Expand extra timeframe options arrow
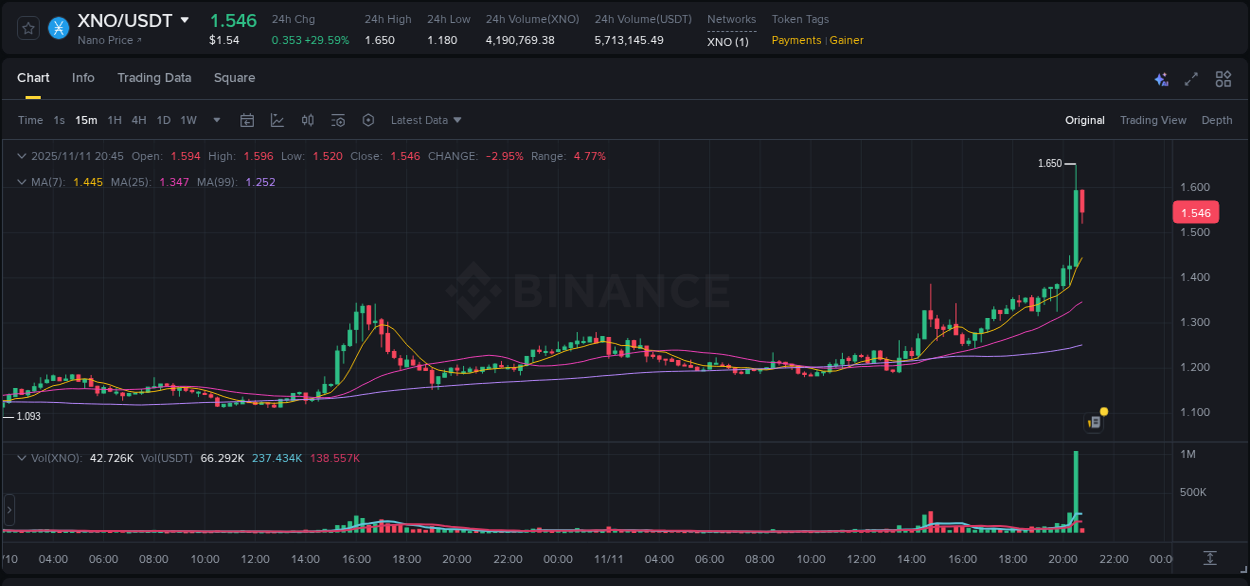Image resolution: width=1250 pixels, height=586 pixels. (x=215, y=119)
